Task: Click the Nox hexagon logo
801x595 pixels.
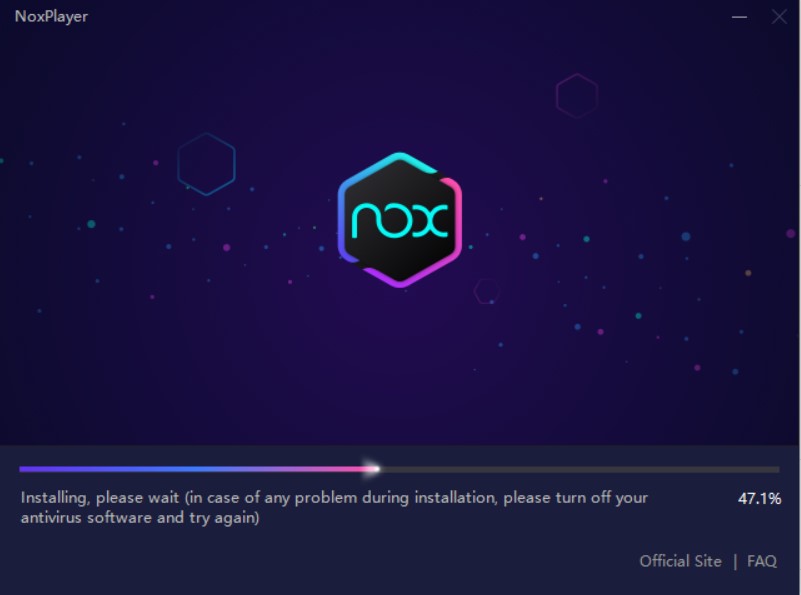Action: pyautogui.click(x=400, y=220)
